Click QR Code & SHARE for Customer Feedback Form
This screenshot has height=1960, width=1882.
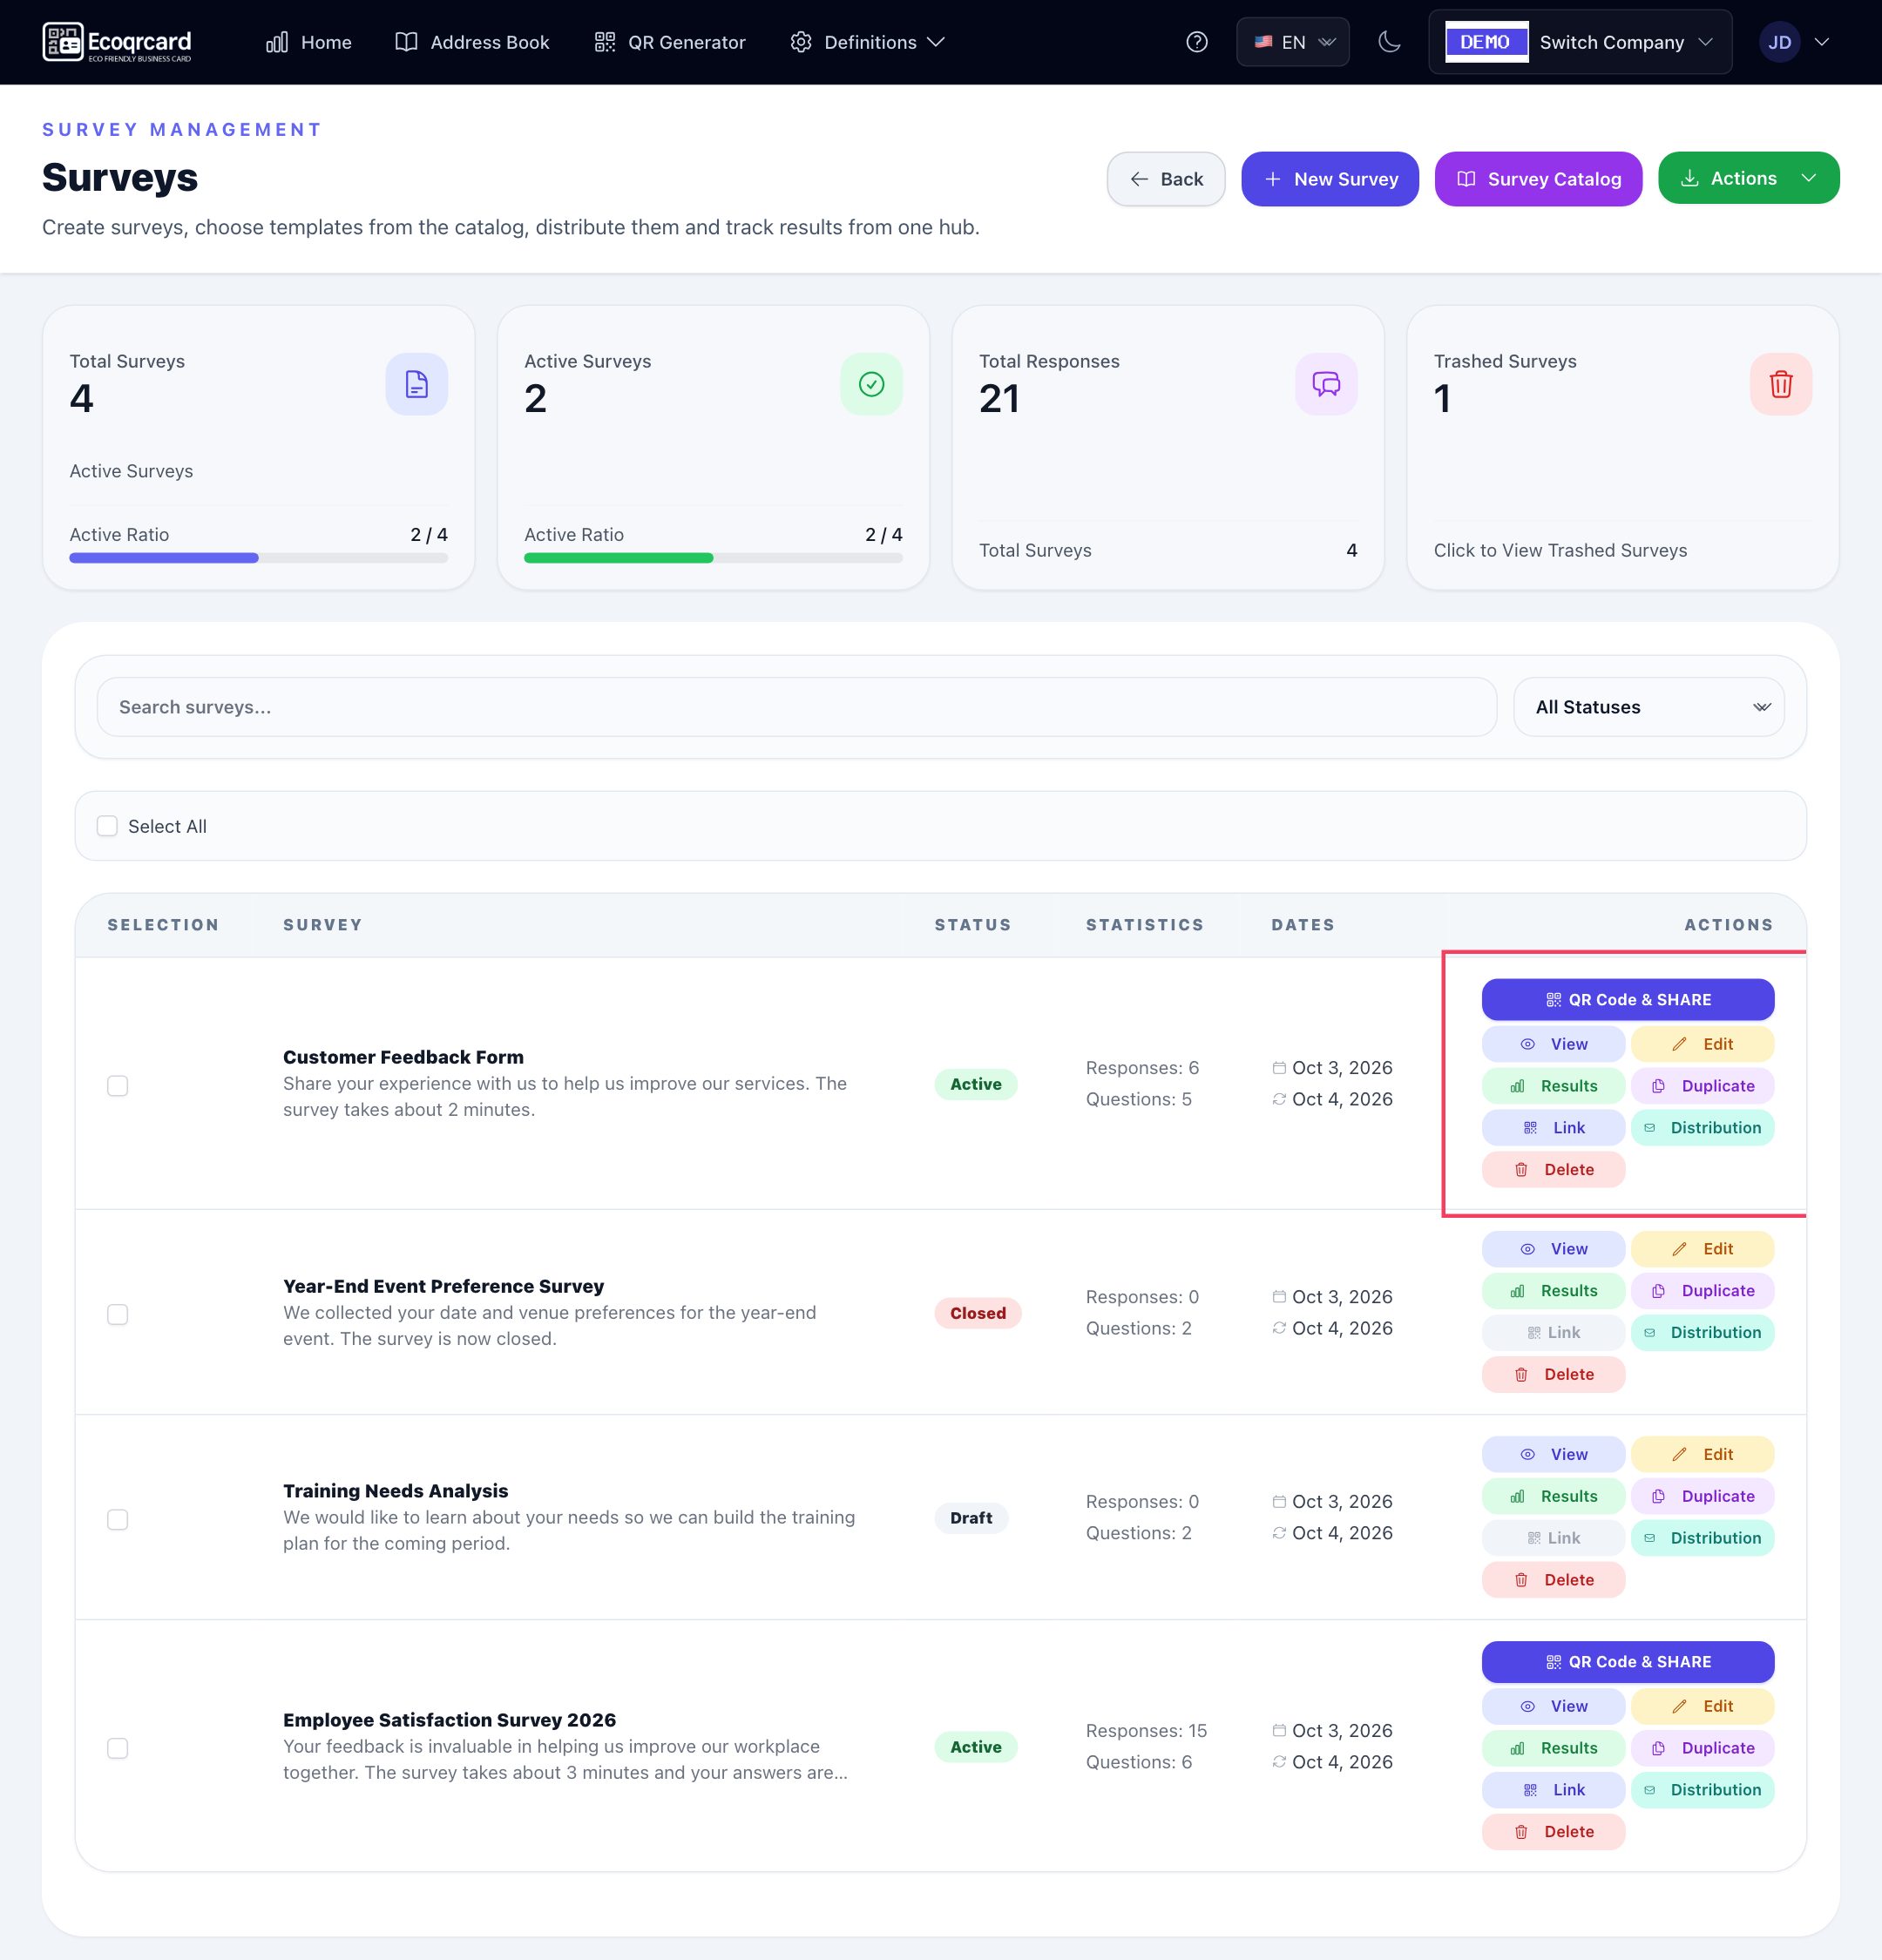pyautogui.click(x=1627, y=1000)
